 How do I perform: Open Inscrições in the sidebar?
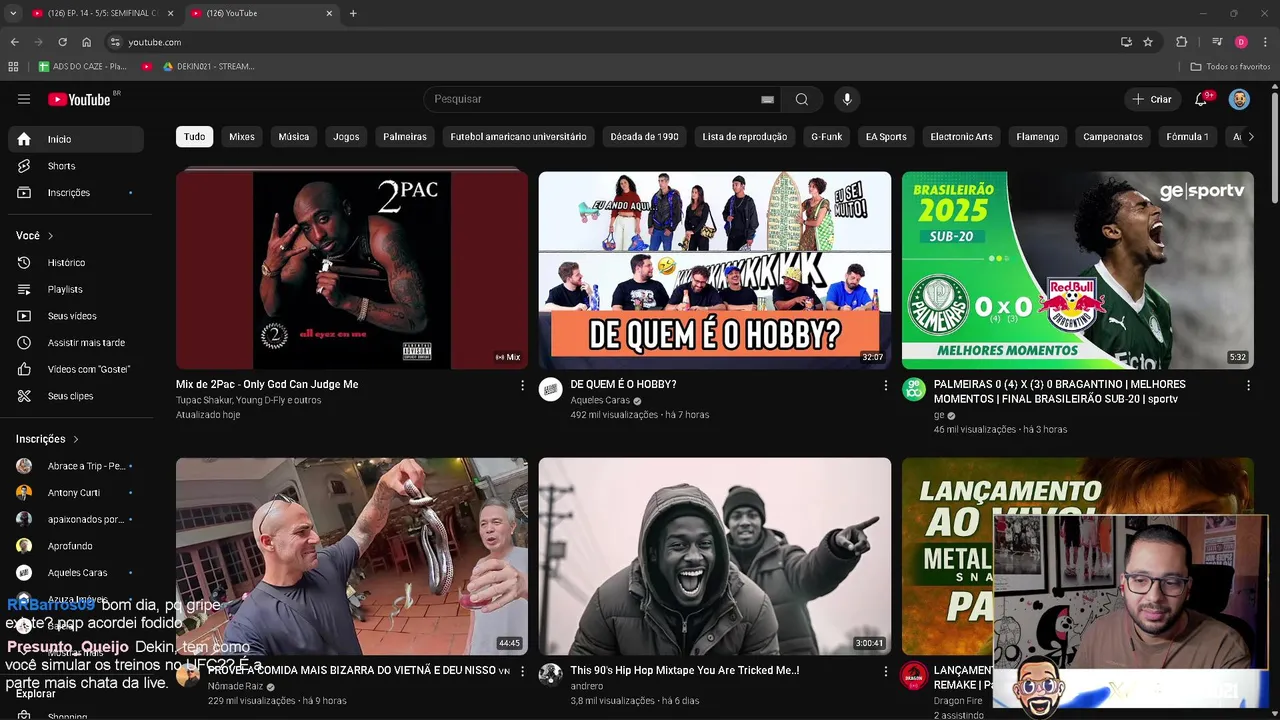[x=76, y=192]
